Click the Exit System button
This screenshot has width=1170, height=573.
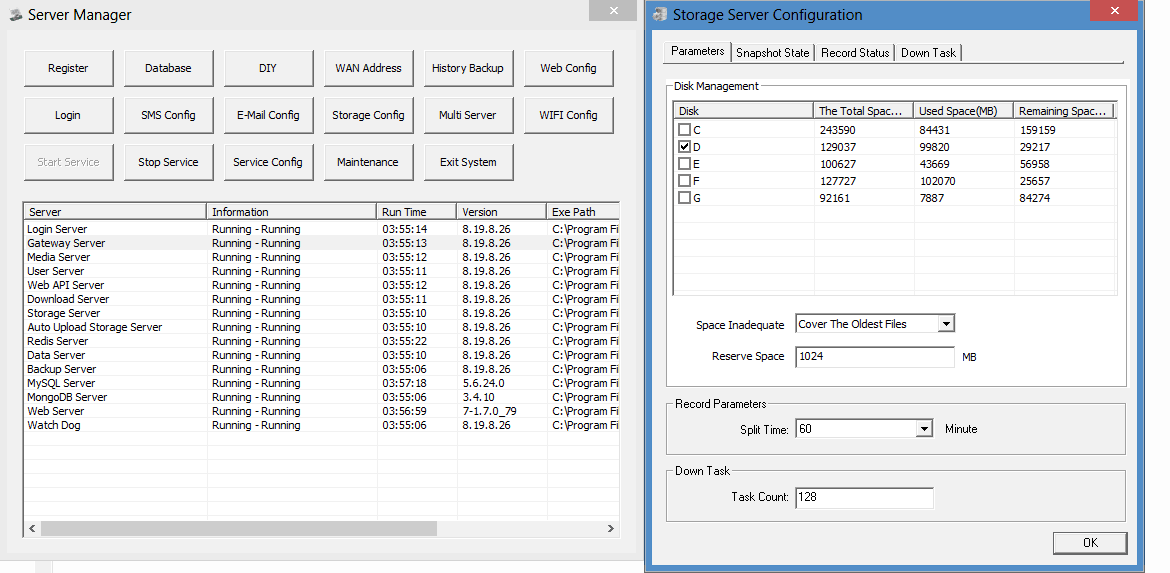point(469,162)
